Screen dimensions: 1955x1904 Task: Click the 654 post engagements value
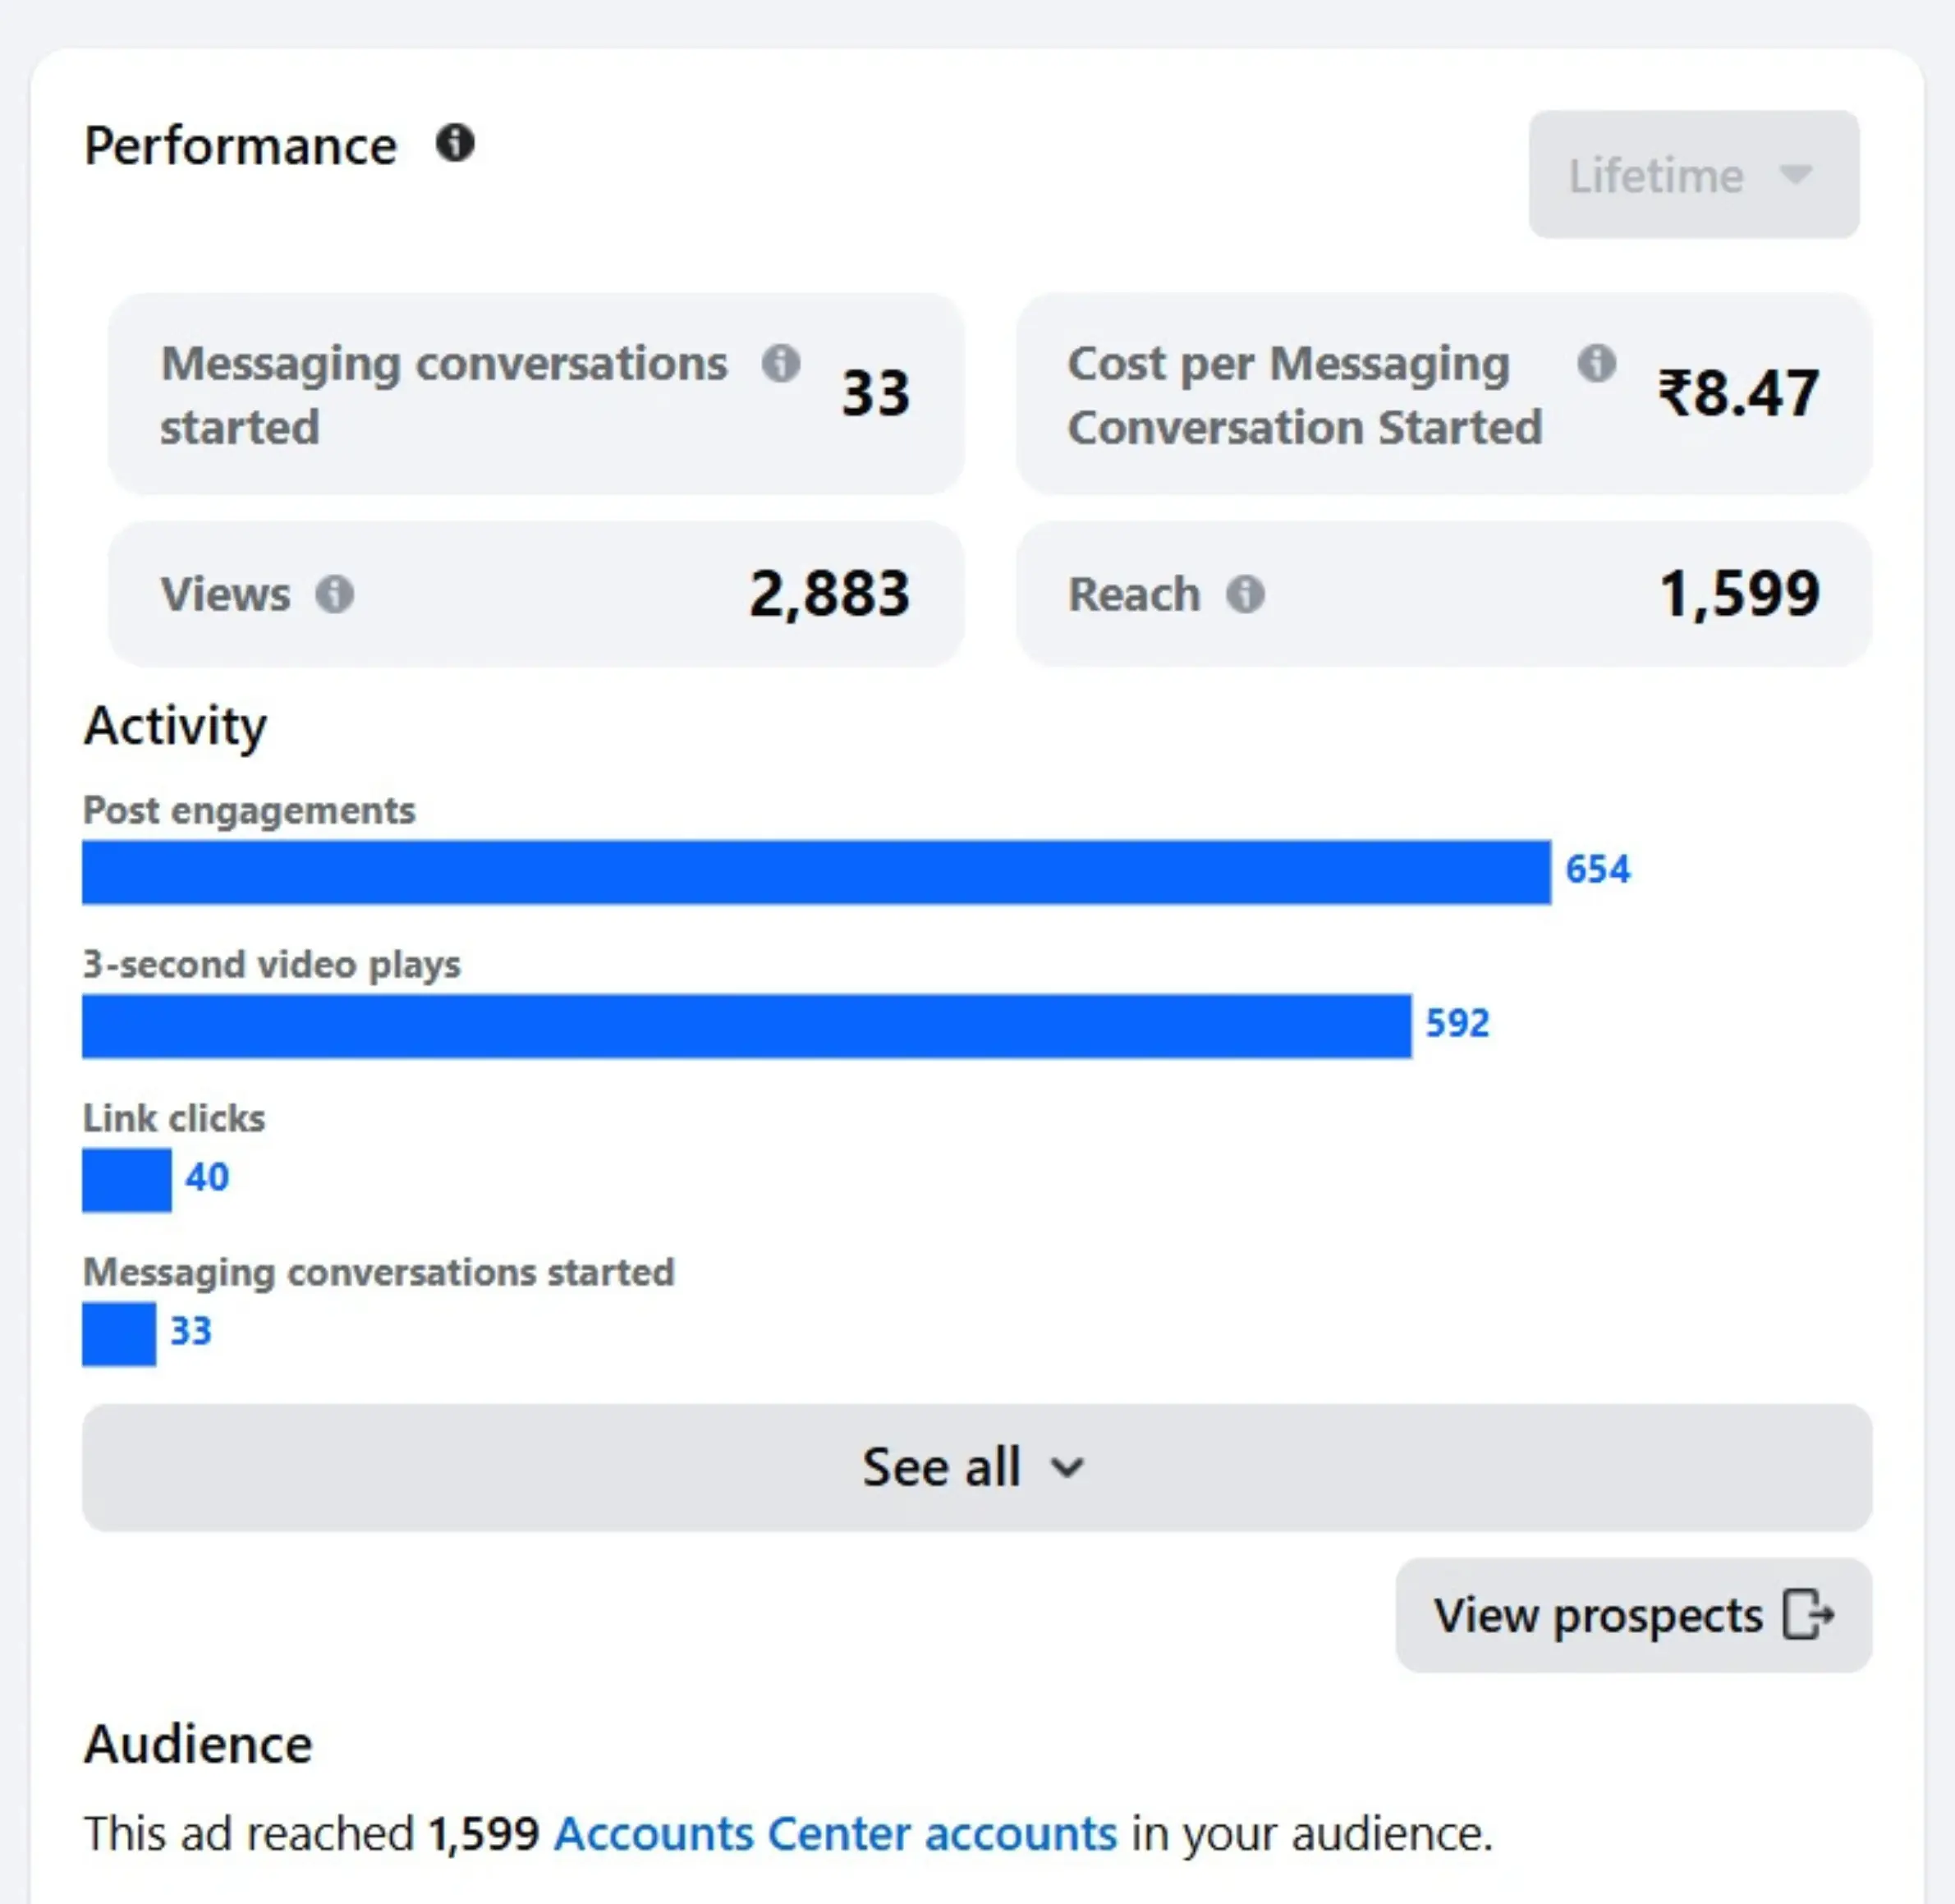point(1597,870)
